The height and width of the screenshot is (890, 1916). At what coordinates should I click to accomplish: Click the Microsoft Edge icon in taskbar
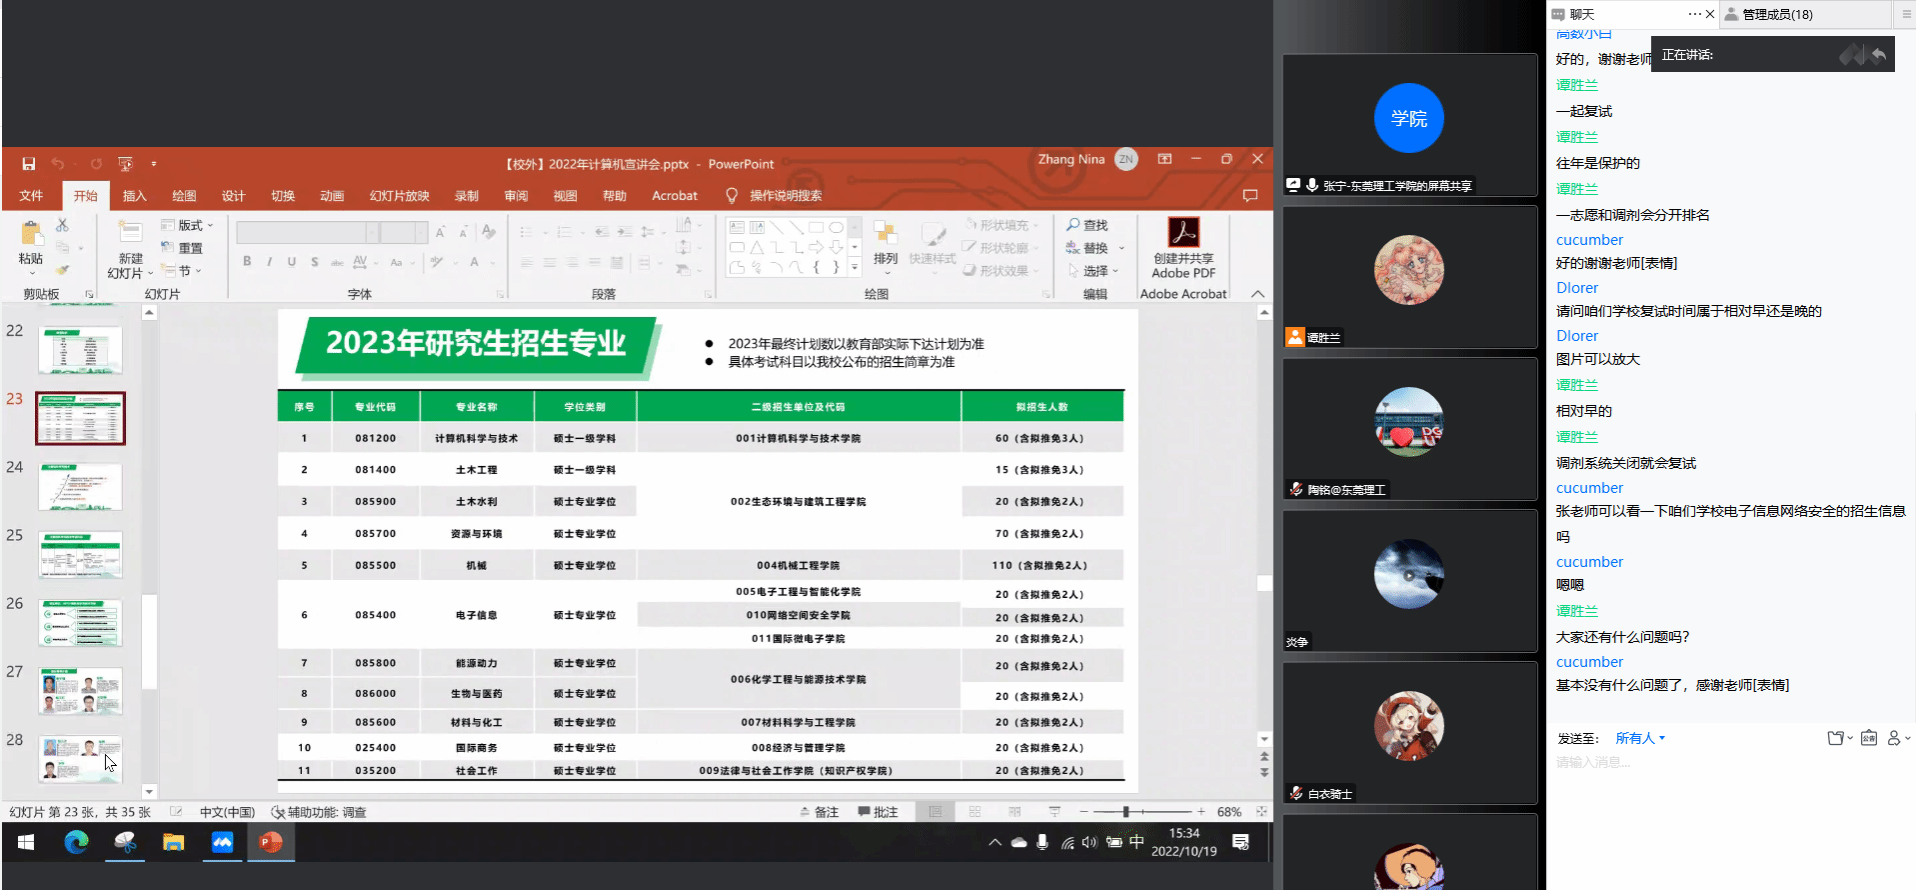click(76, 842)
